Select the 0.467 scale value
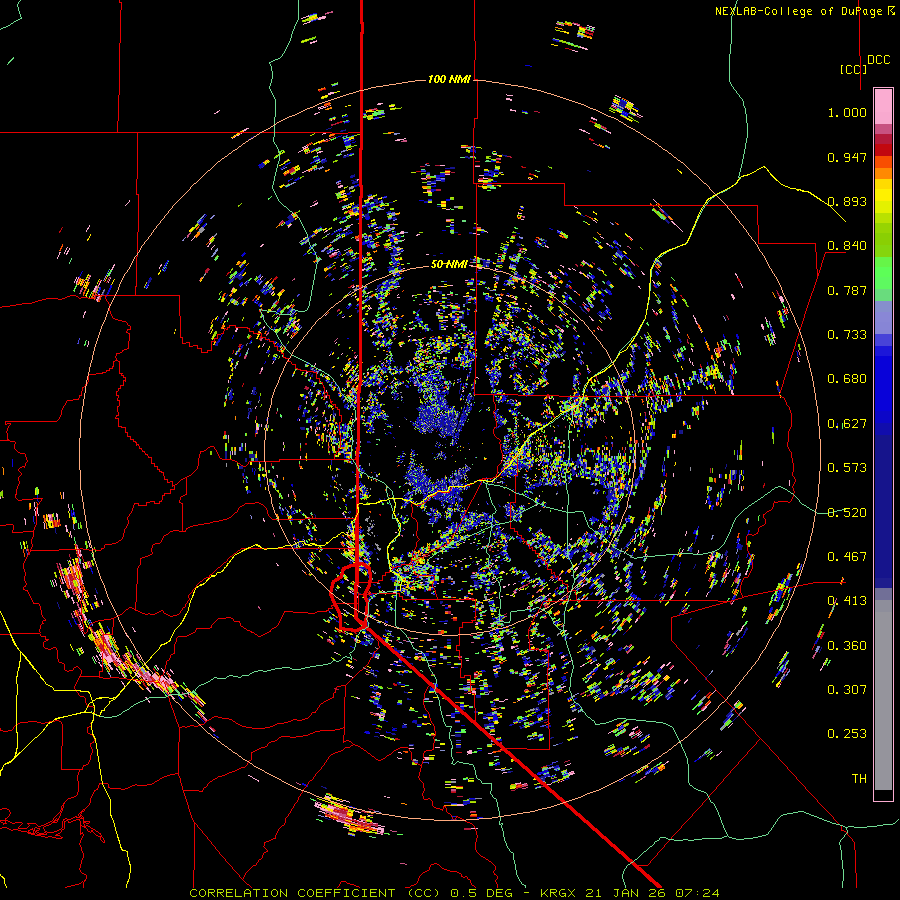This screenshot has width=900, height=900. coord(847,557)
